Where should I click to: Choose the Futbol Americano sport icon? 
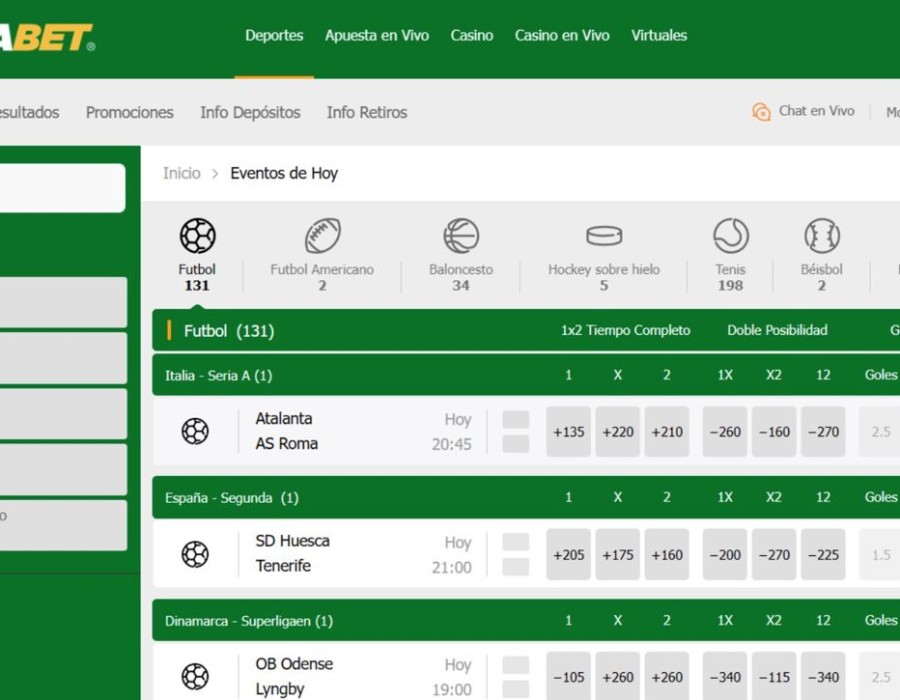(322, 237)
